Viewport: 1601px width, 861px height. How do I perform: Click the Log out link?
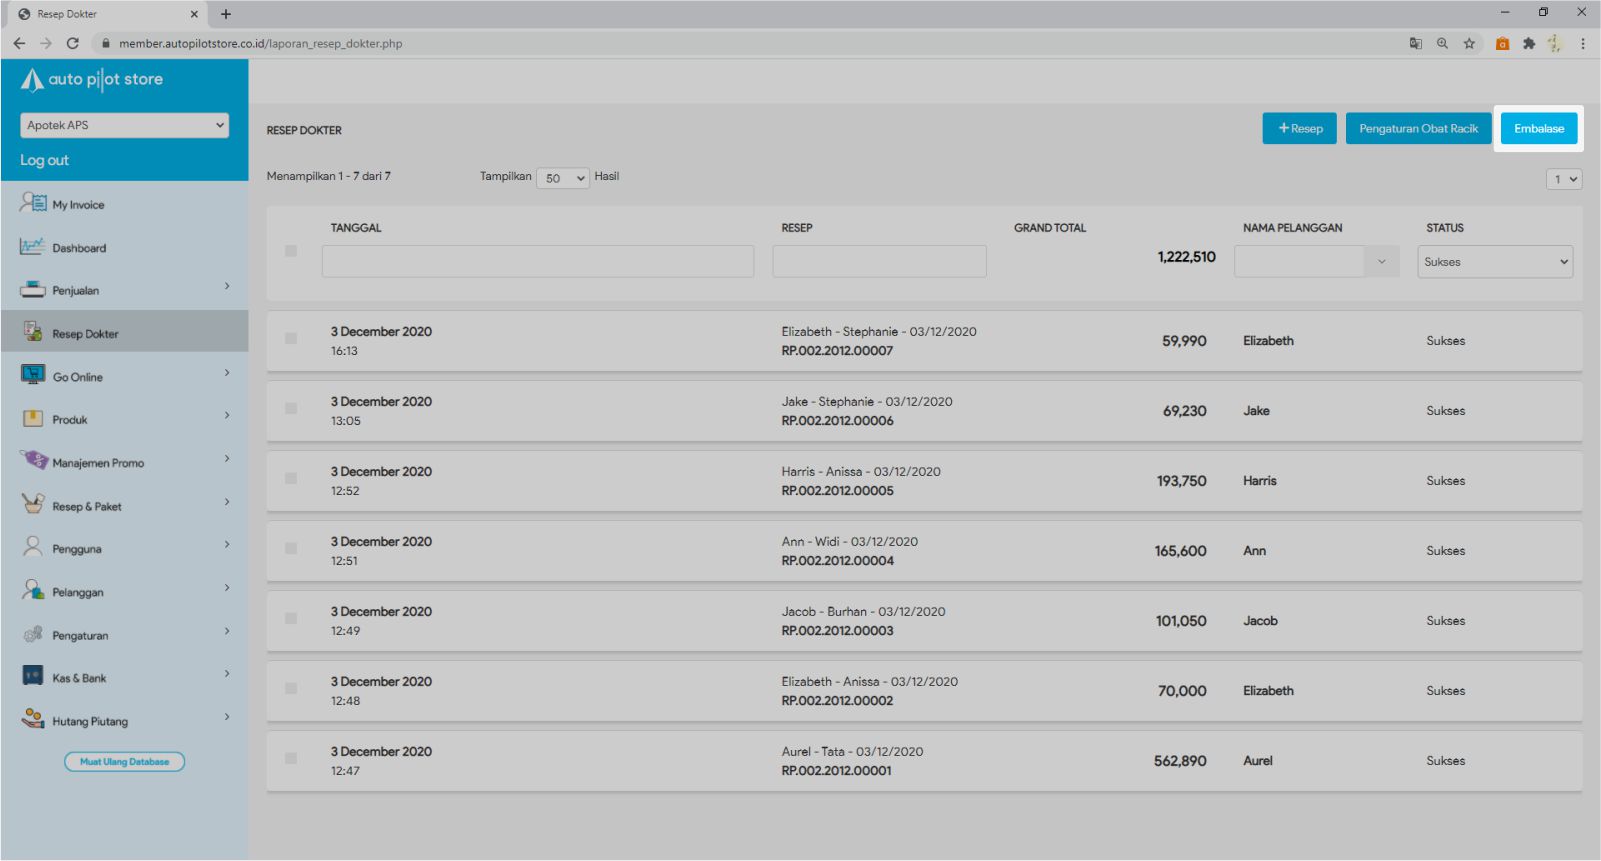tap(45, 160)
